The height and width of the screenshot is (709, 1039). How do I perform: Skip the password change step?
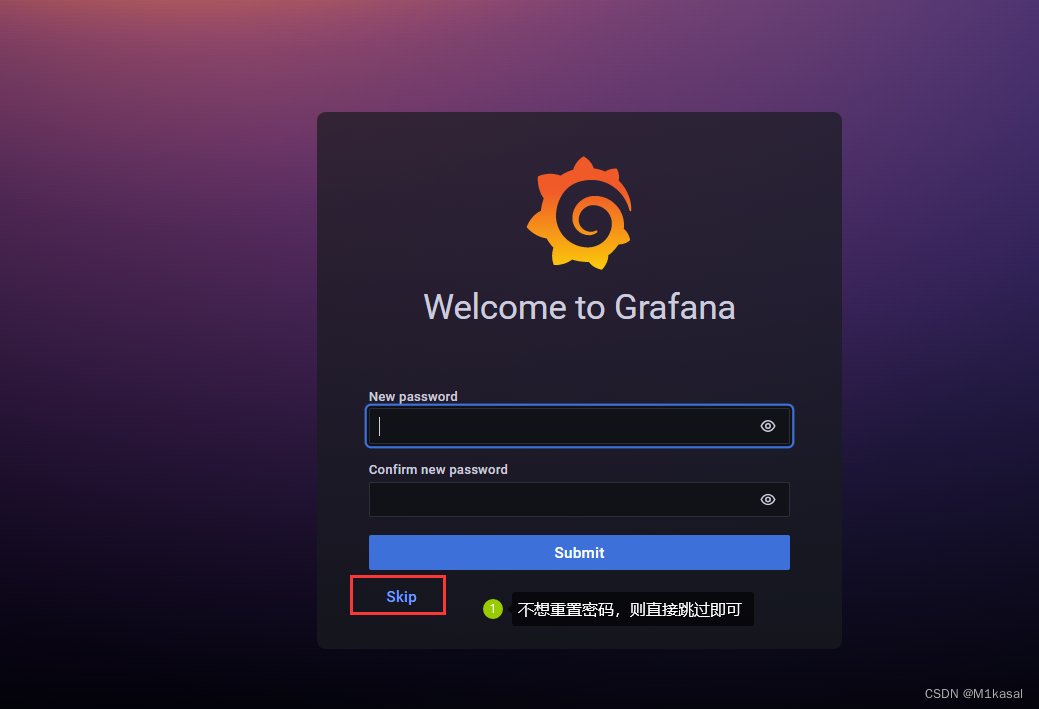[402, 596]
